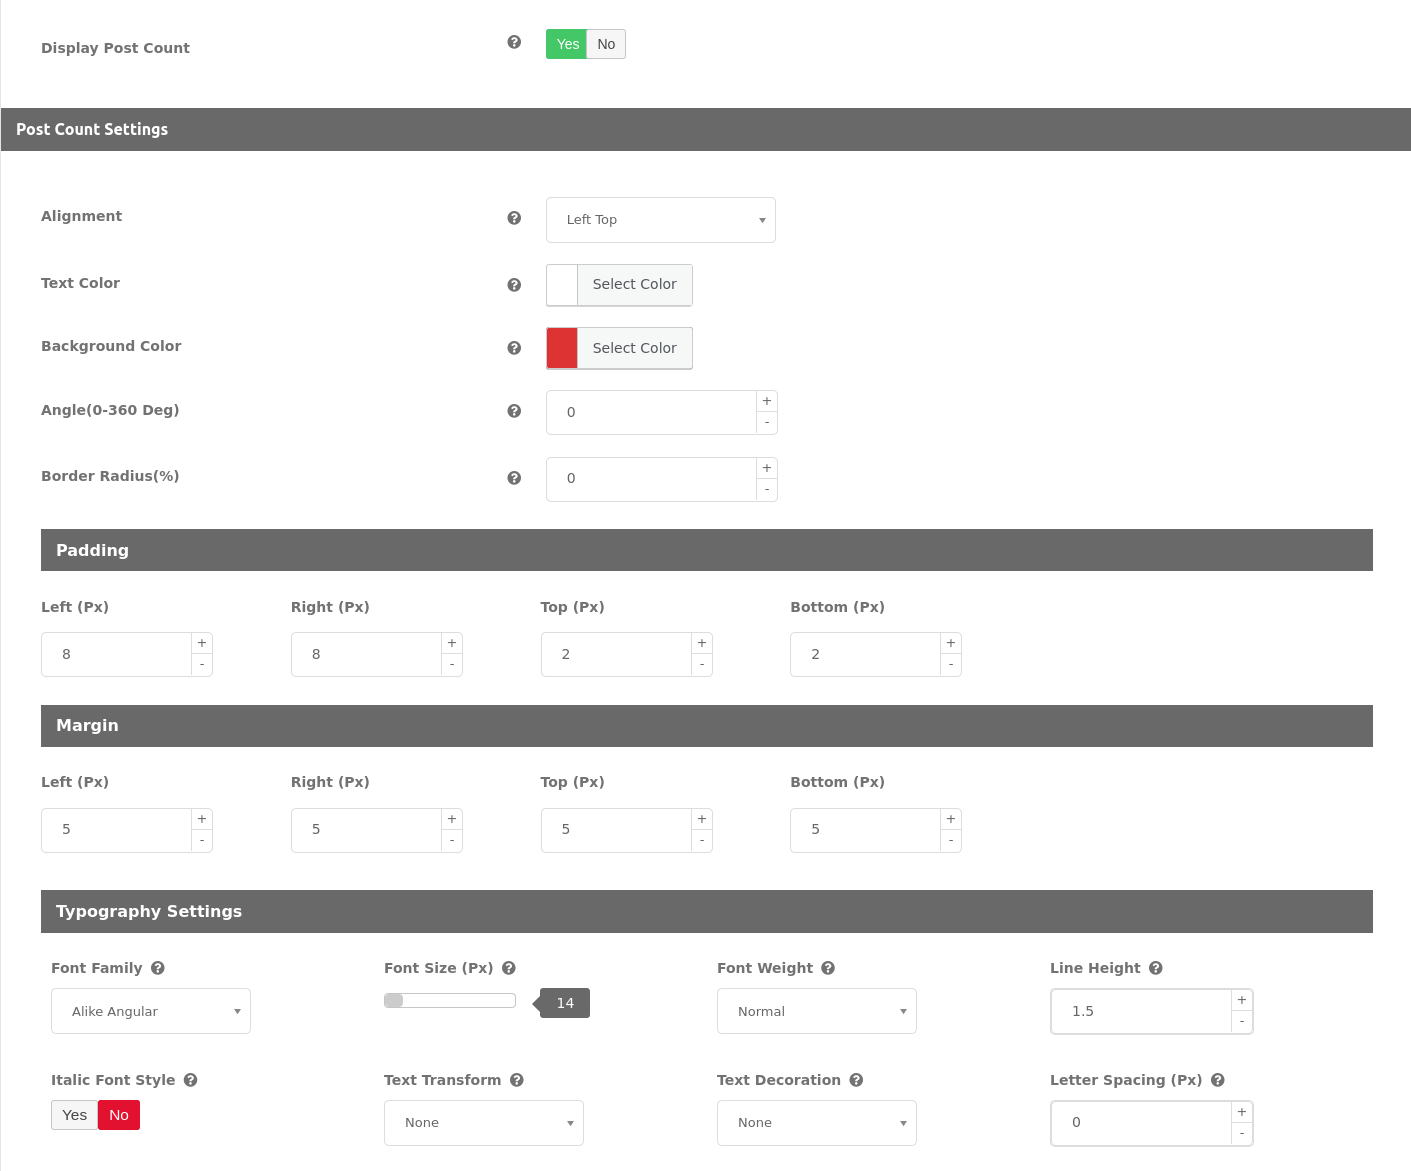Click help icon beside Text Color

tap(514, 285)
